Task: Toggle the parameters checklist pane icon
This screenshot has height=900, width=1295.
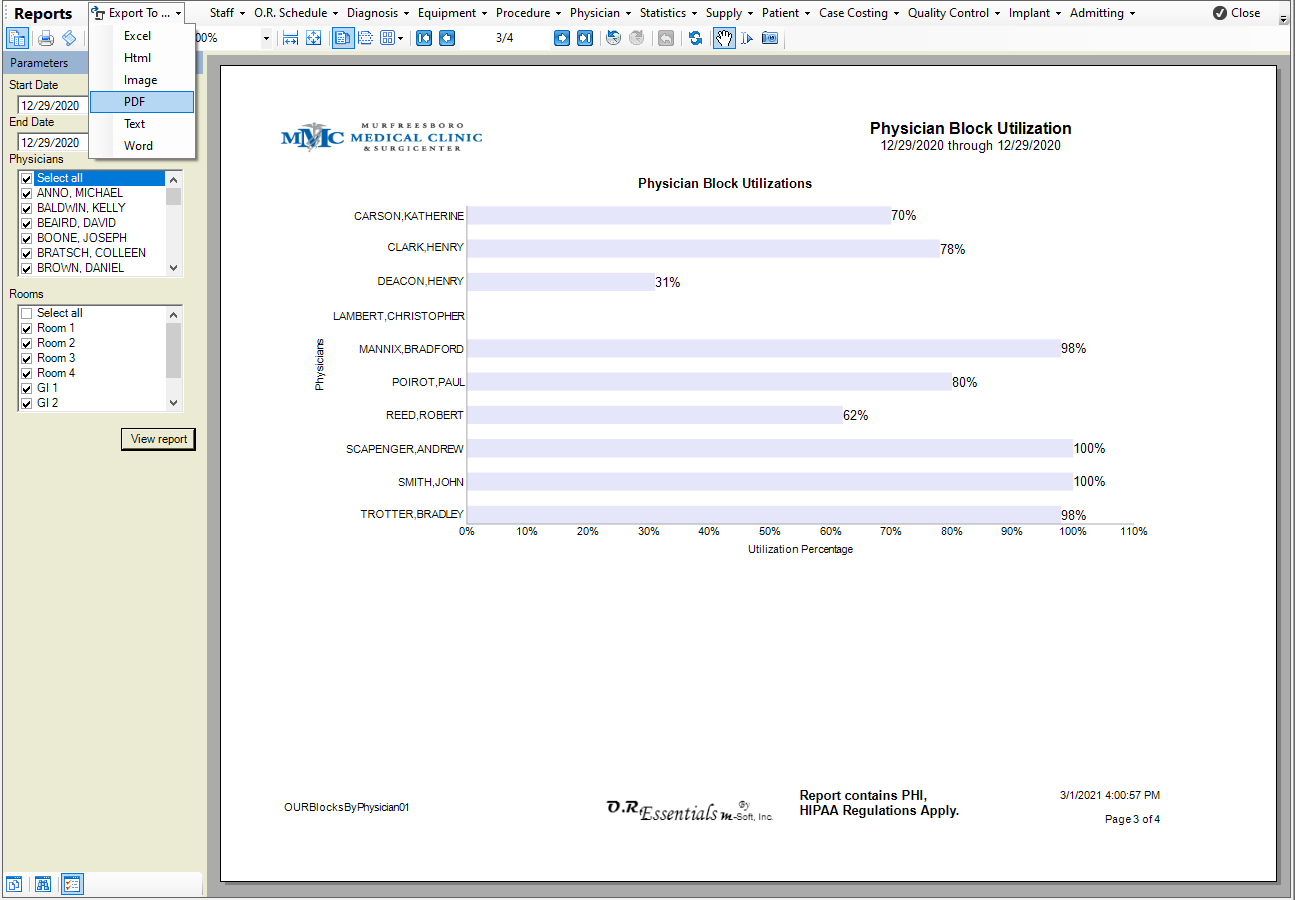Action: point(72,884)
